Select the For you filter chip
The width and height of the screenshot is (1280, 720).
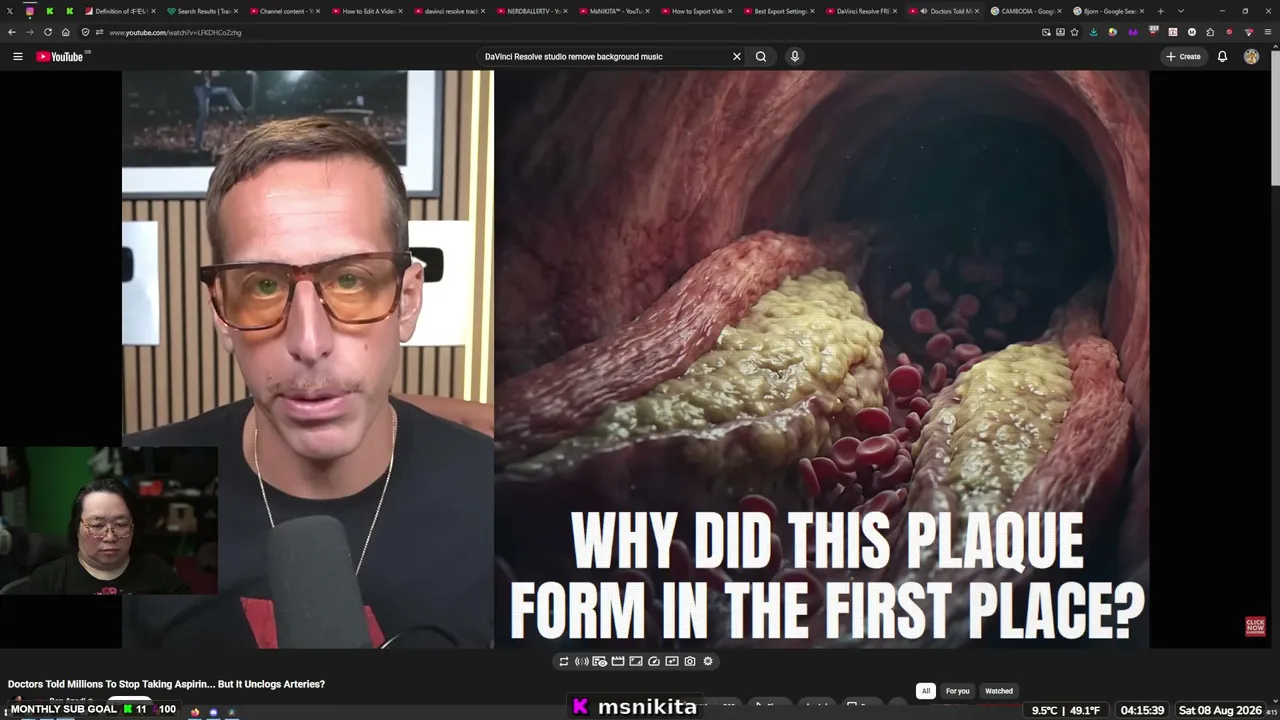(x=958, y=691)
